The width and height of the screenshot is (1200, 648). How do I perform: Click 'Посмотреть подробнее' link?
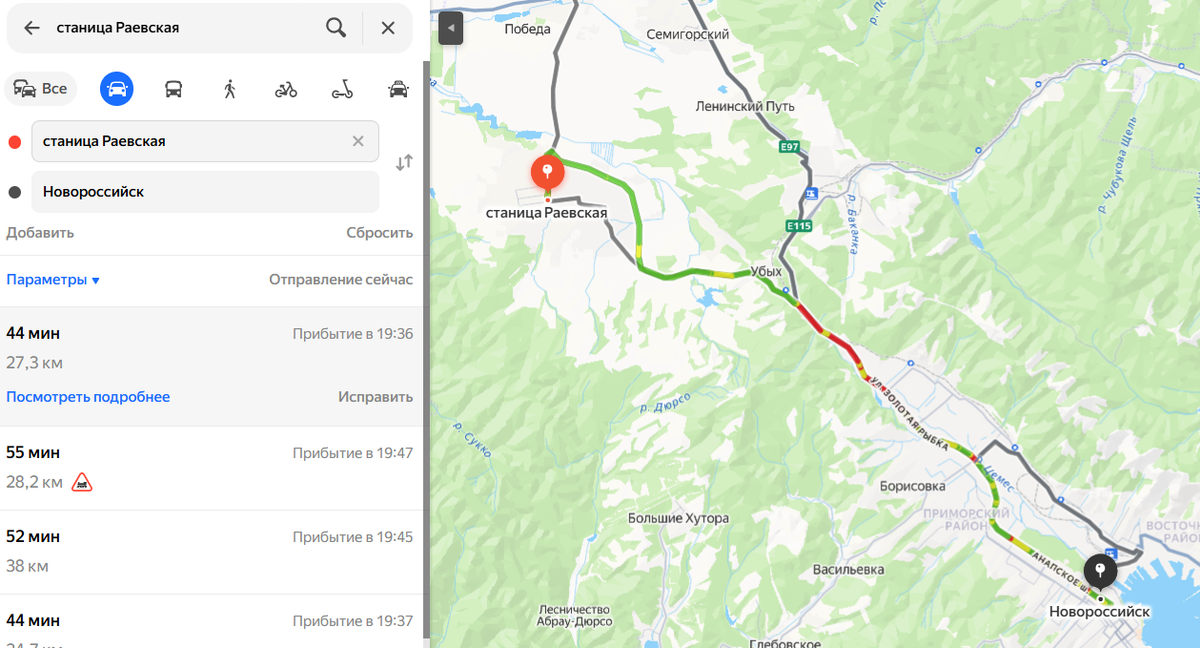[x=88, y=397]
